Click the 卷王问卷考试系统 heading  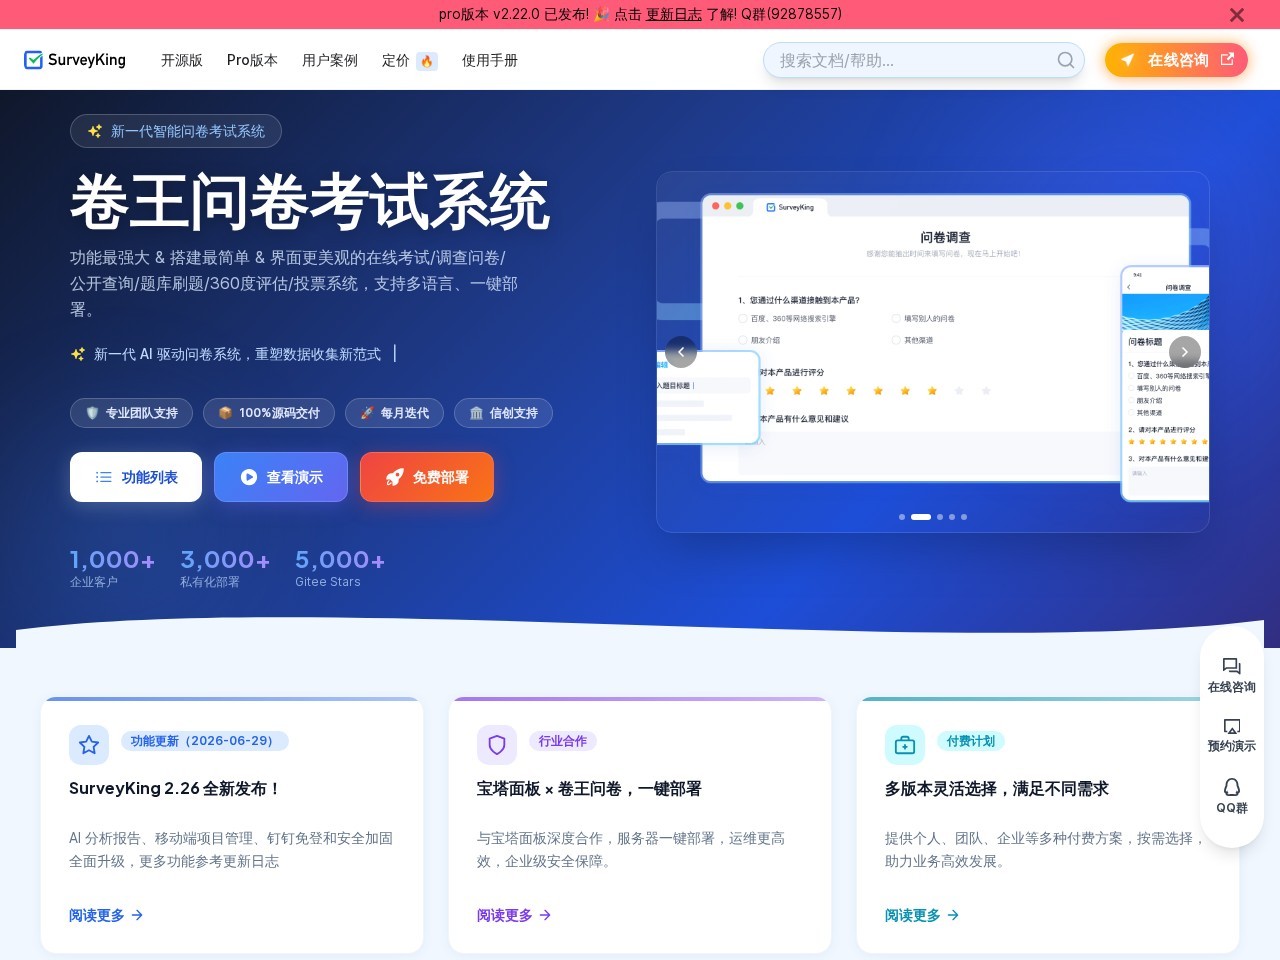(x=310, y=202)
